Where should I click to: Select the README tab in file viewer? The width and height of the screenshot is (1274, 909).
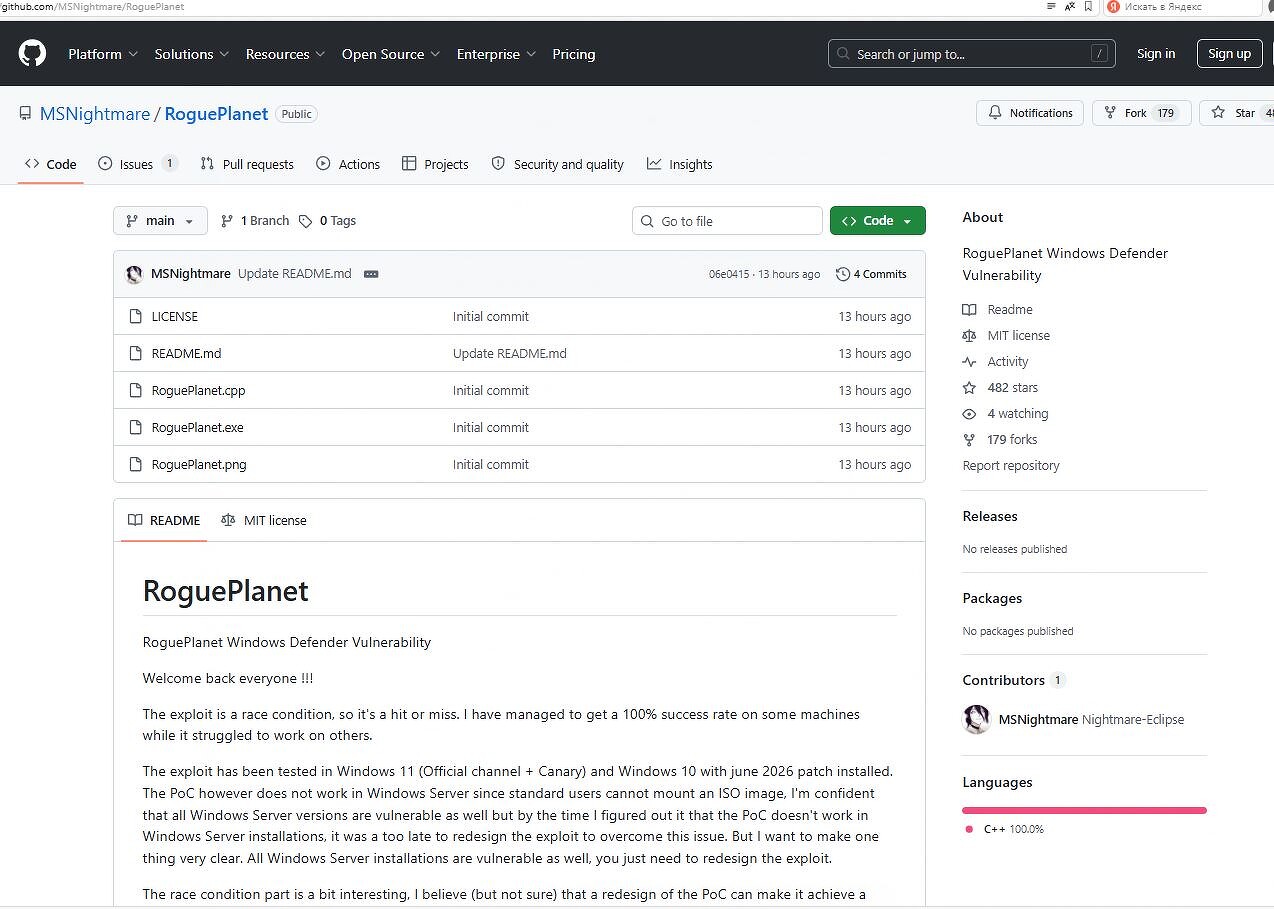pos(164,520)
